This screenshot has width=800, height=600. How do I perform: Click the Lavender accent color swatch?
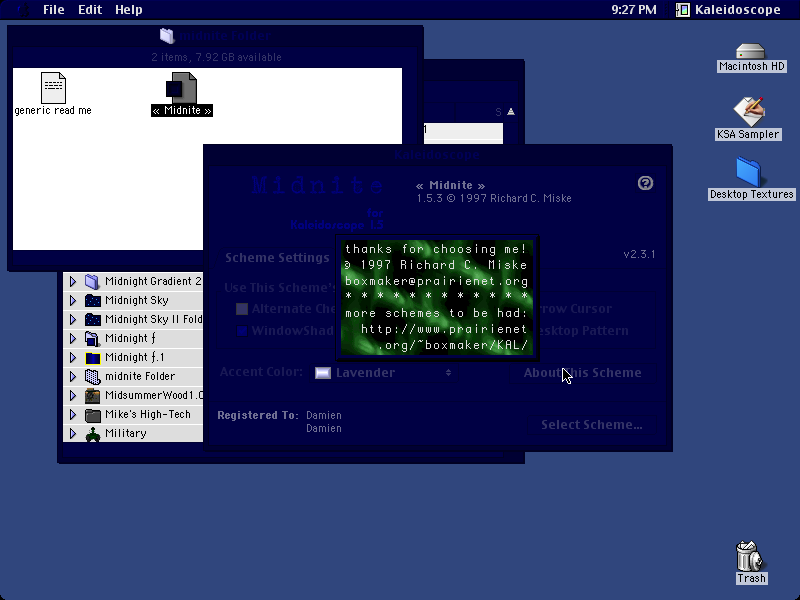click(323, 373)
